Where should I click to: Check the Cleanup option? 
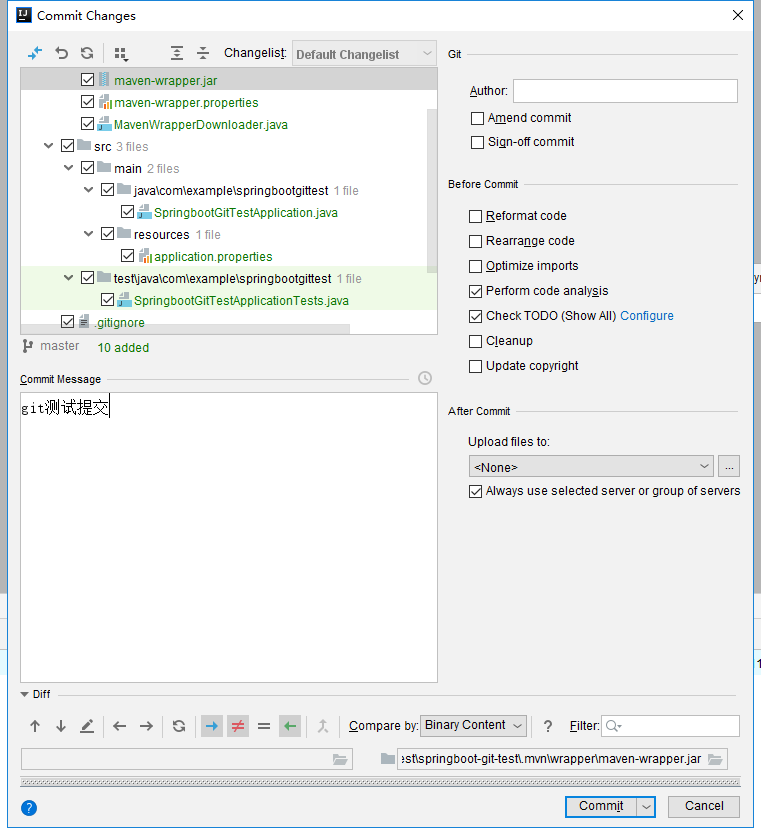coord(475,341)
